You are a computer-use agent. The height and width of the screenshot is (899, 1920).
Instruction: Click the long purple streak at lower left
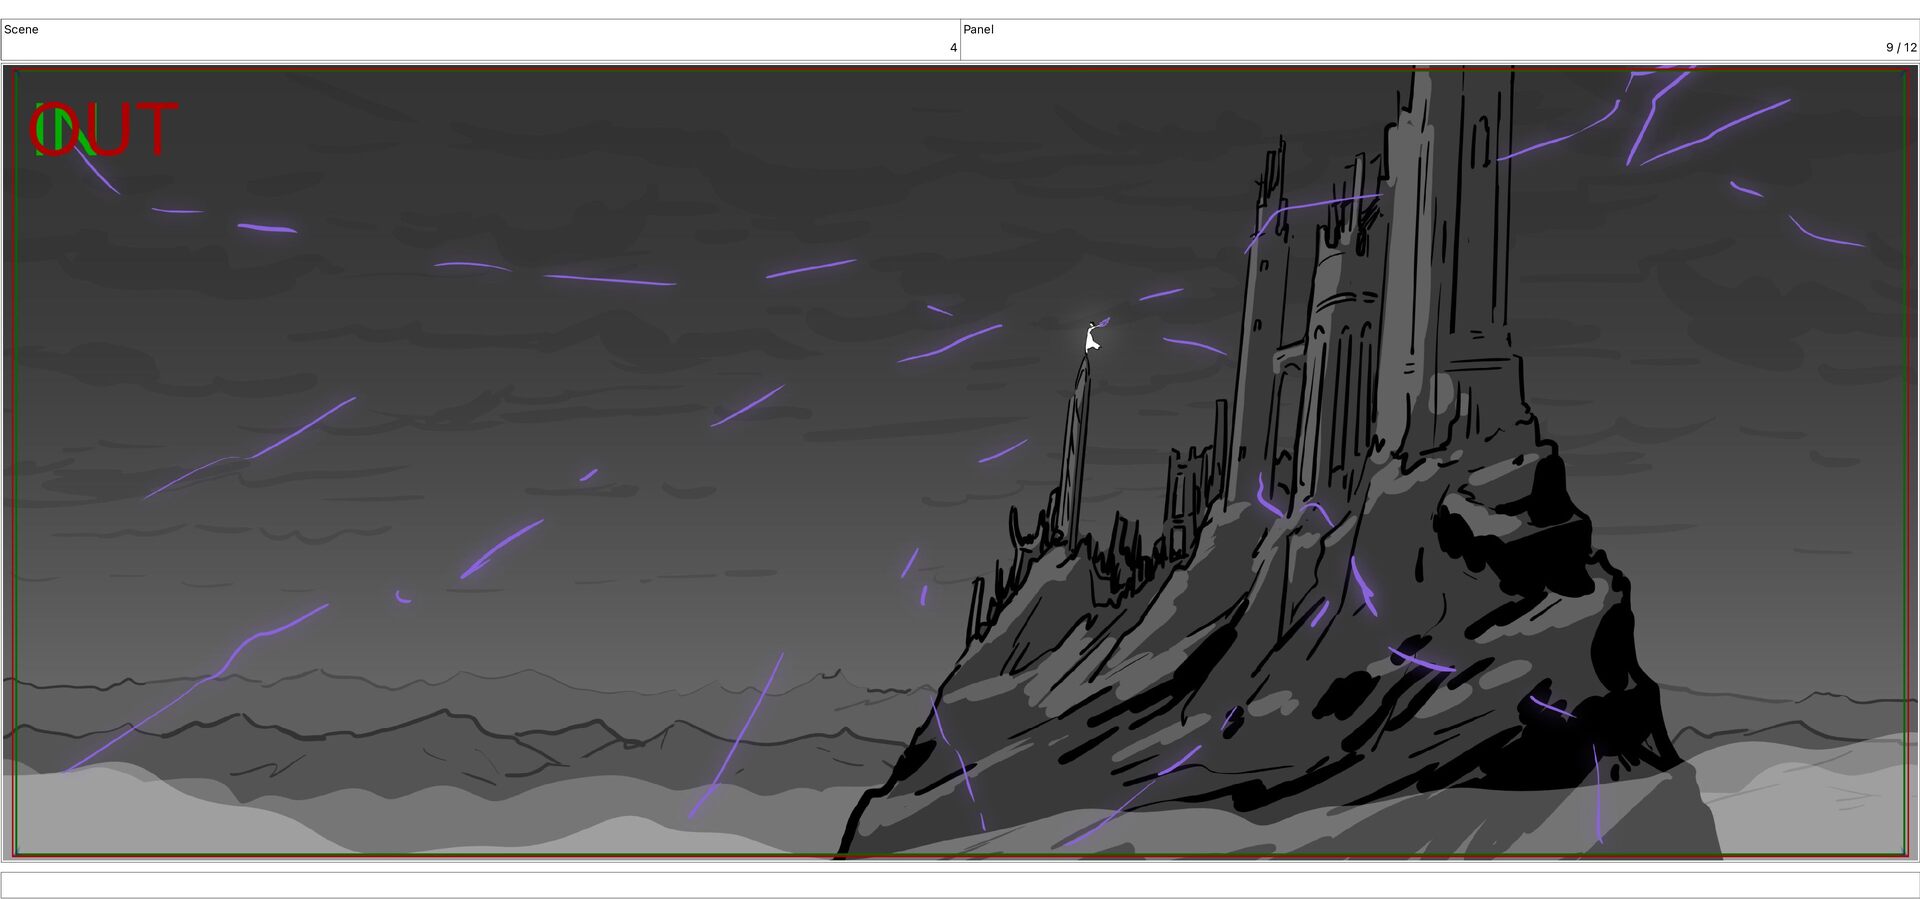pos(195,688)
